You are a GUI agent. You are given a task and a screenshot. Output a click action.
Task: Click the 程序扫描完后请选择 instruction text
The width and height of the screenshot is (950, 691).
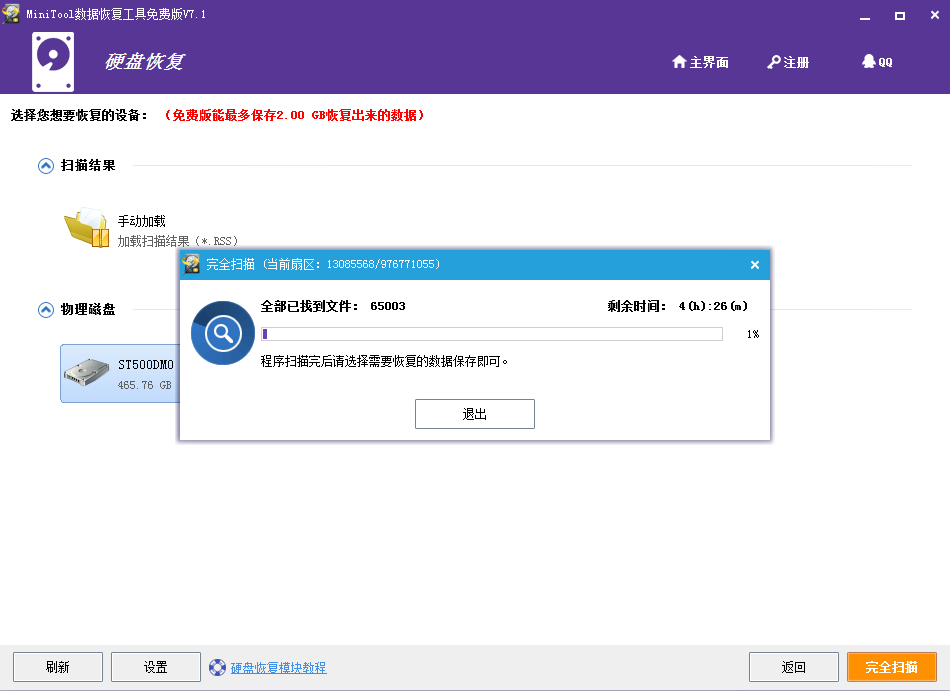[384, 361]
